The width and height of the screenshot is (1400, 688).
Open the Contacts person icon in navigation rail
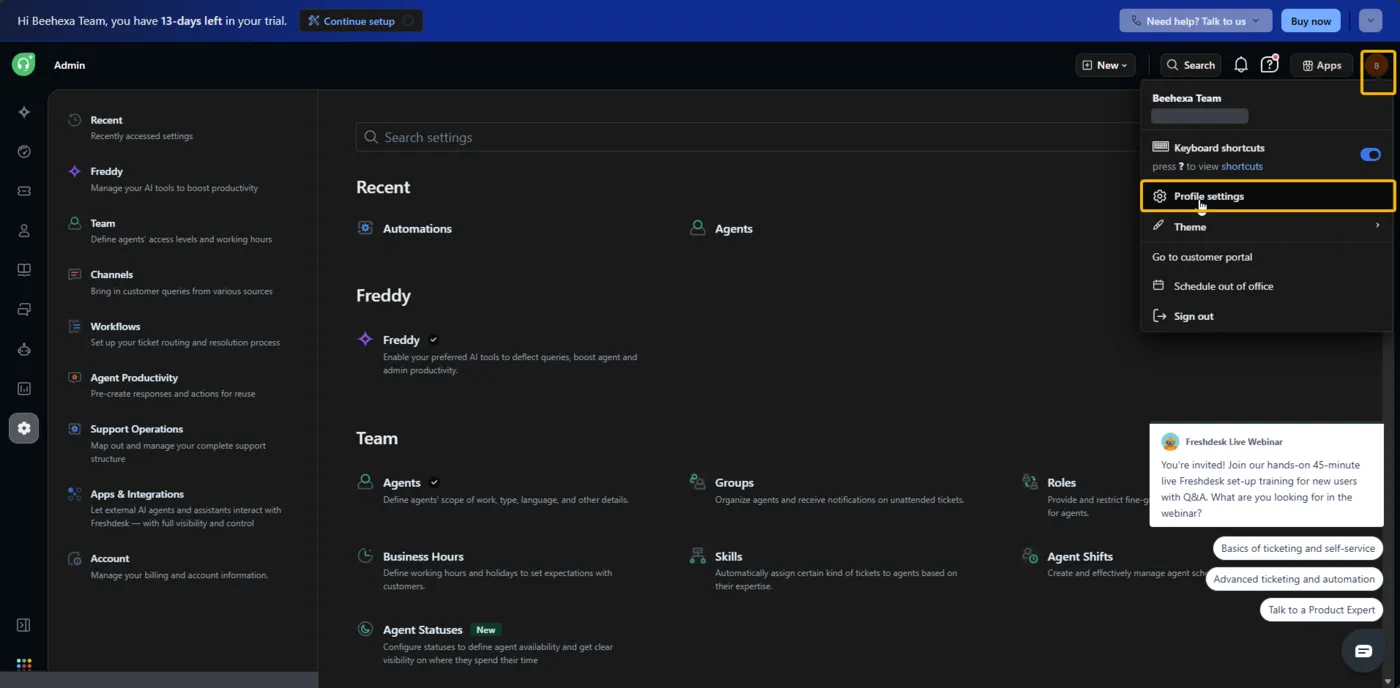24,231
